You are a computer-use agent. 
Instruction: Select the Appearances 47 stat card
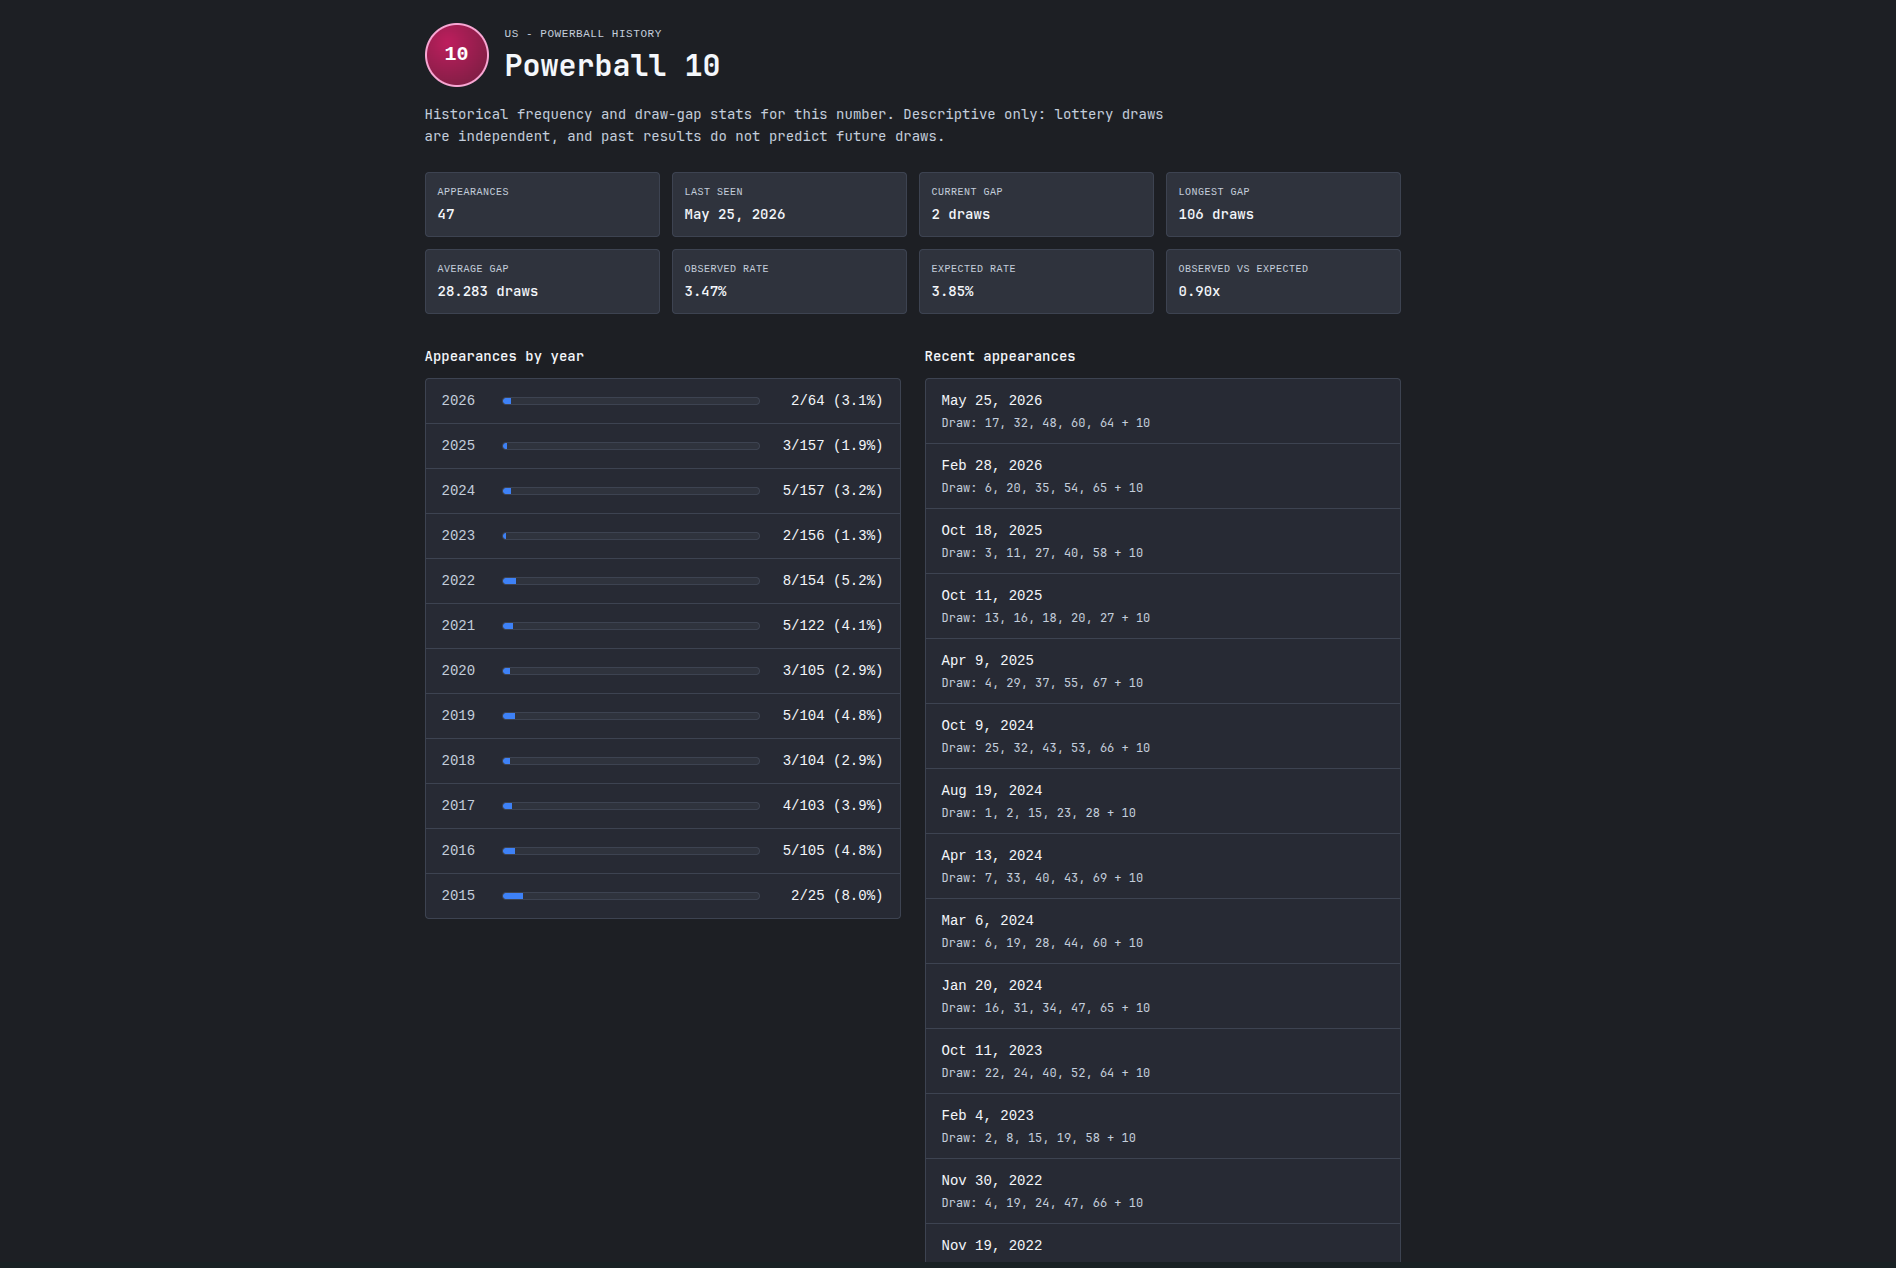(542, 204)
